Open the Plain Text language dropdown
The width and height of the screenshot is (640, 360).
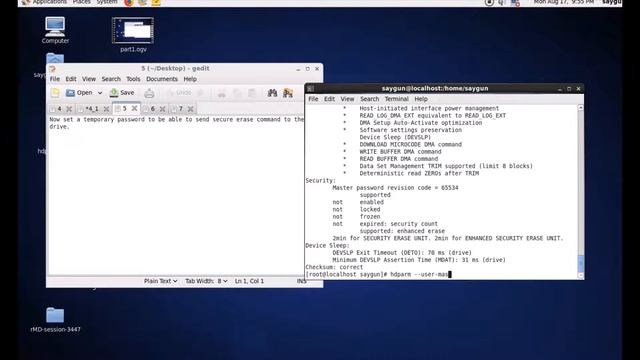[x=160, y=281]
